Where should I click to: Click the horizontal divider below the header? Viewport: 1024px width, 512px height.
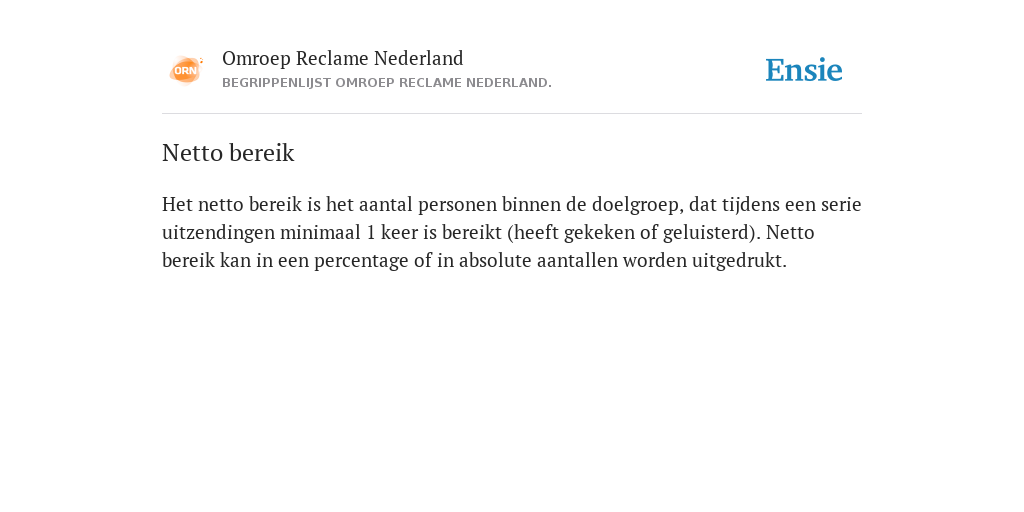tap(512, 114)
